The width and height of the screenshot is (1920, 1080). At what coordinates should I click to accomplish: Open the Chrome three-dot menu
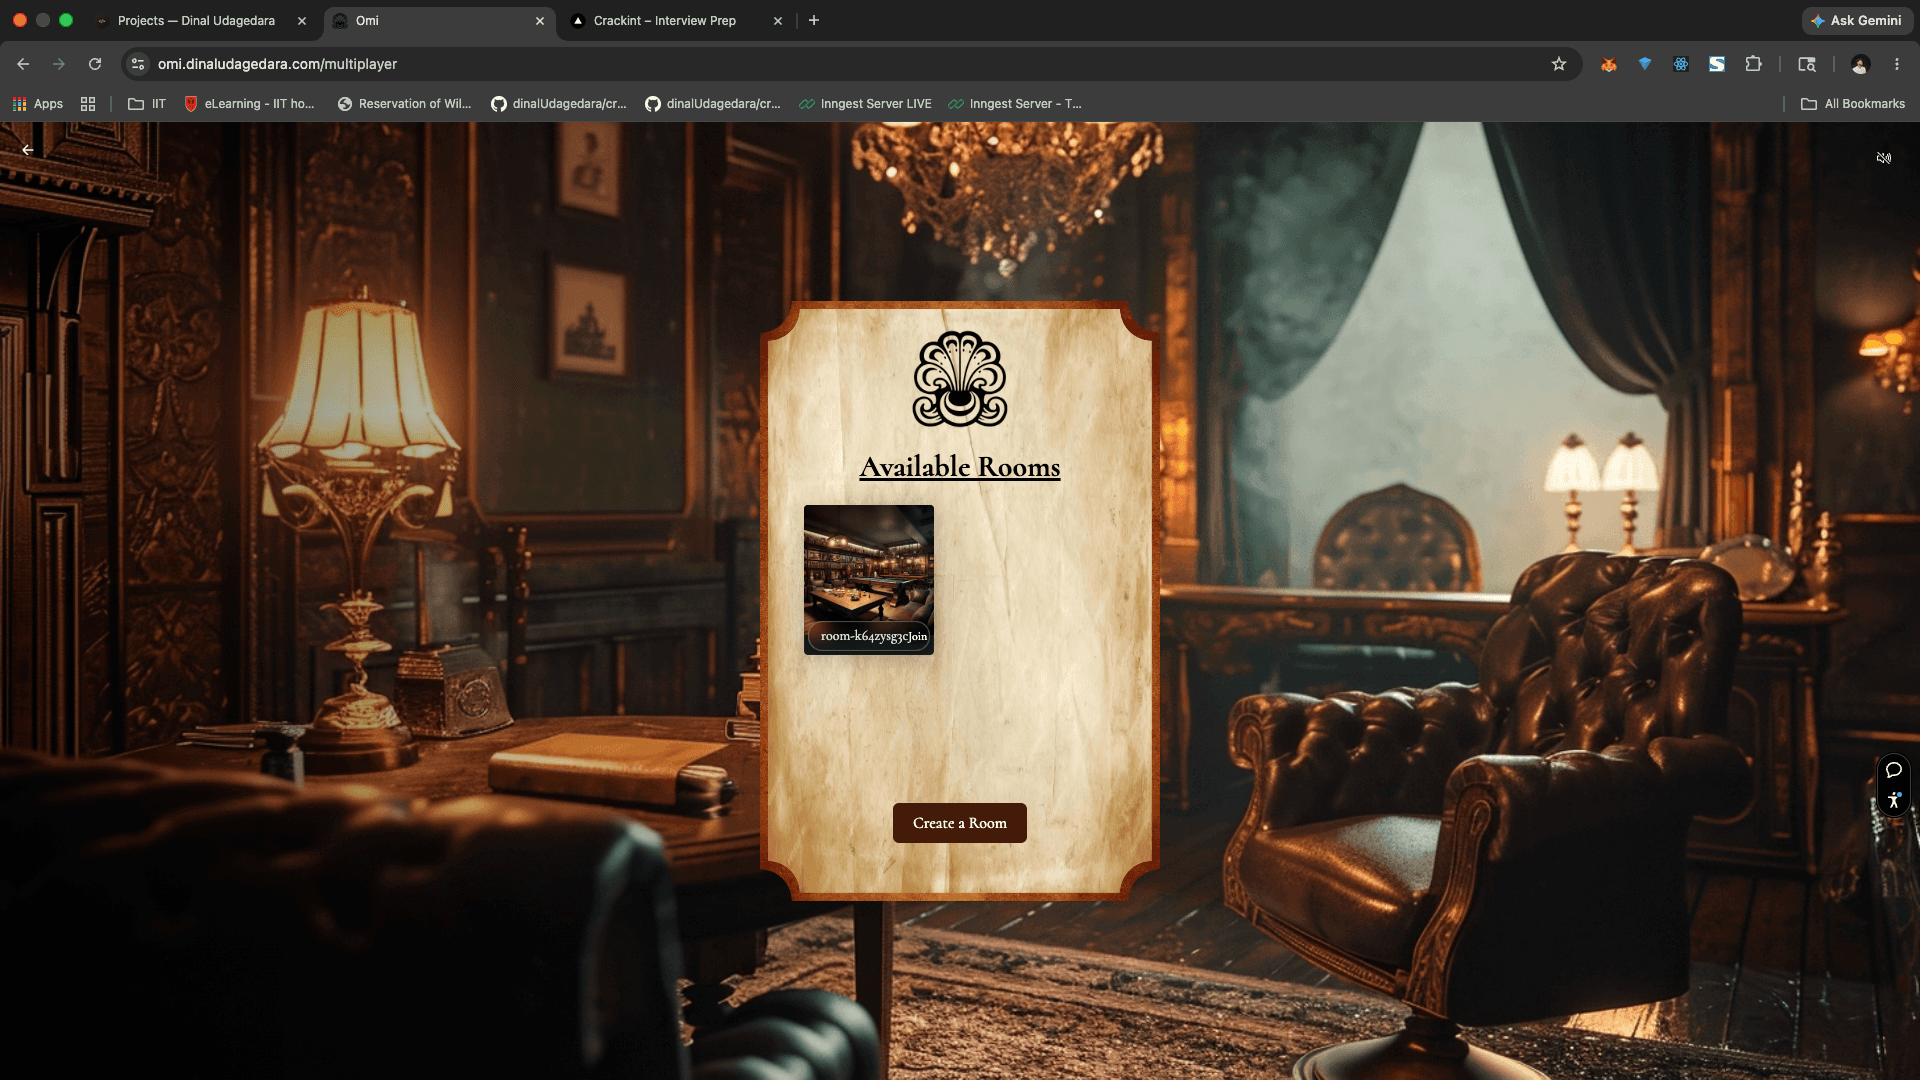1897,64
